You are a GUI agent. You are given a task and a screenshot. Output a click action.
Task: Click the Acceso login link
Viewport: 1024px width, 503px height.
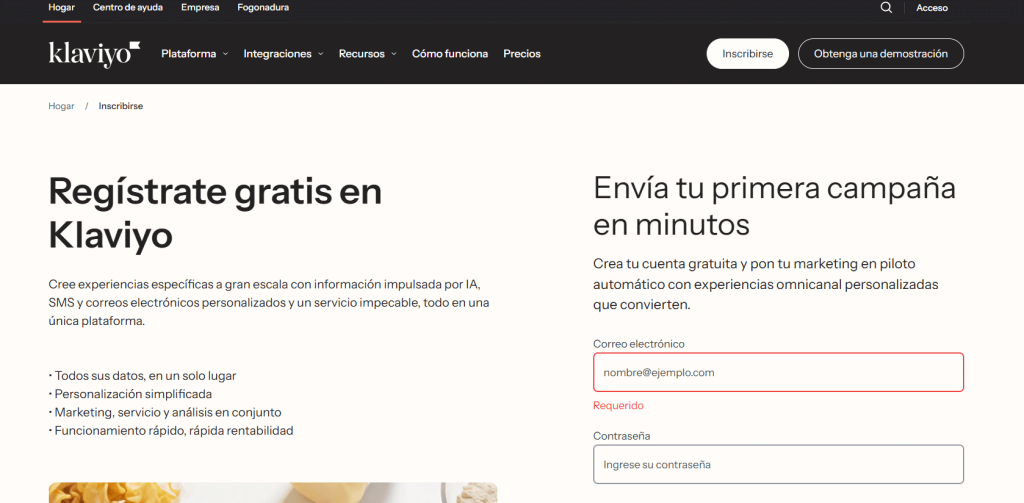tap(932, 8)
